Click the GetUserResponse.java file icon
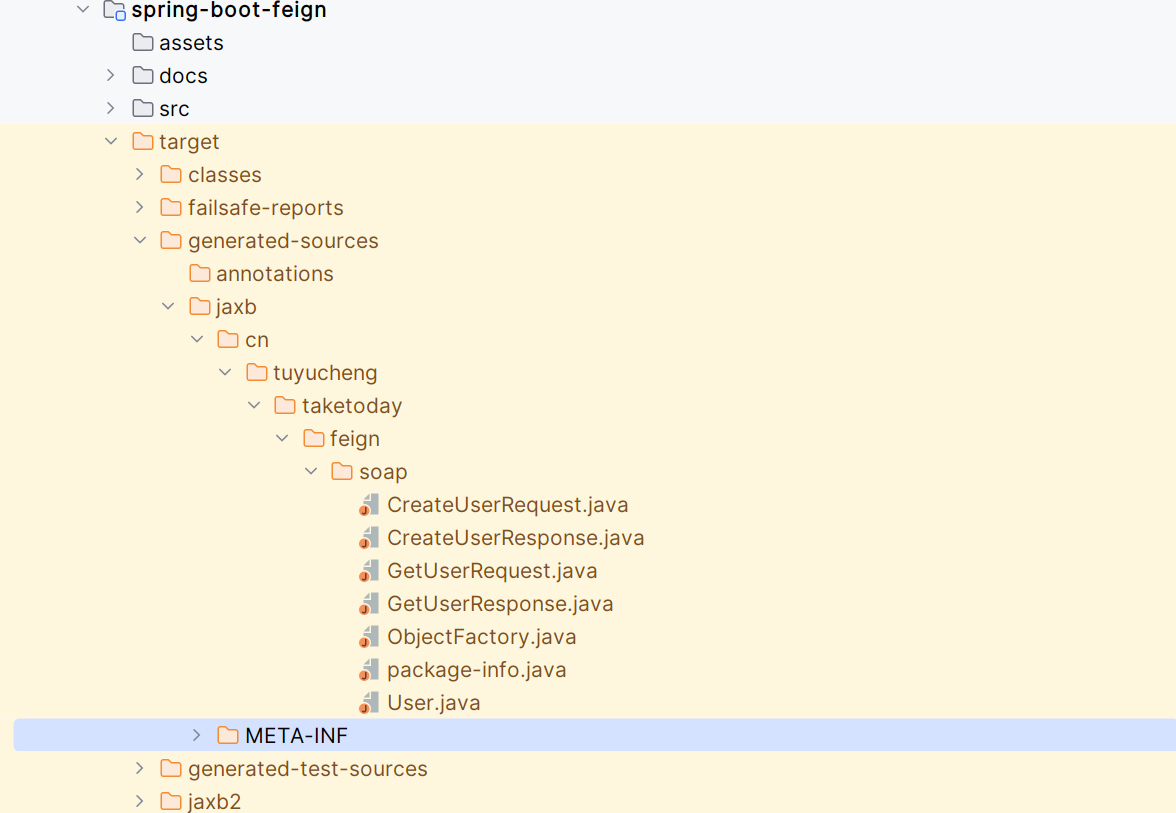Image resolution: width=1176 pixels, height=813 pixels. pos(368,604)
